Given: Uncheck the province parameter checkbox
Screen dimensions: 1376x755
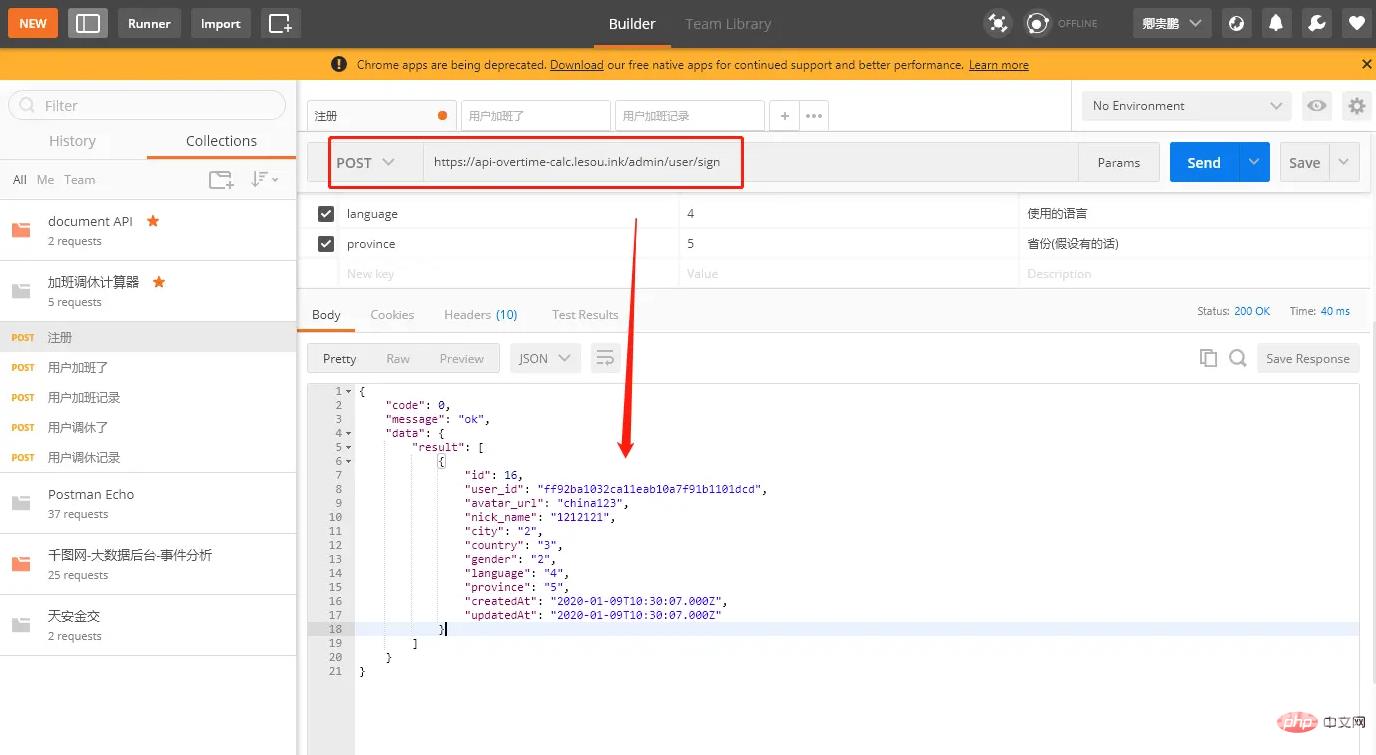Looking at the screenshot, I should [x=326, y=244].
